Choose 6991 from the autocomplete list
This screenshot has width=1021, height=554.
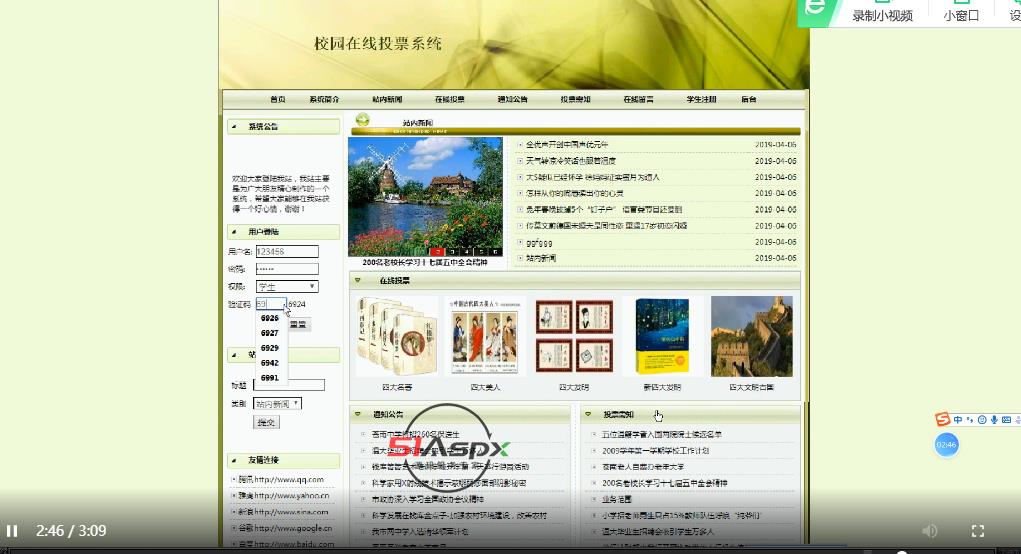pos(270,378)
